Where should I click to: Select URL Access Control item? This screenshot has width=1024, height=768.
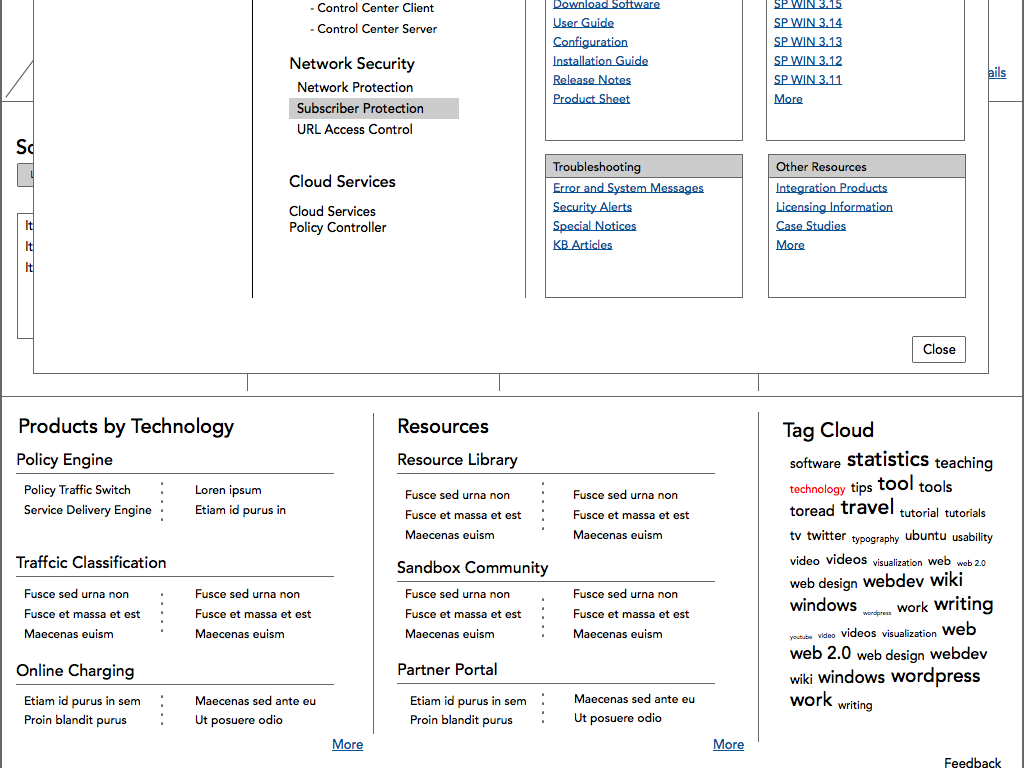355,129
